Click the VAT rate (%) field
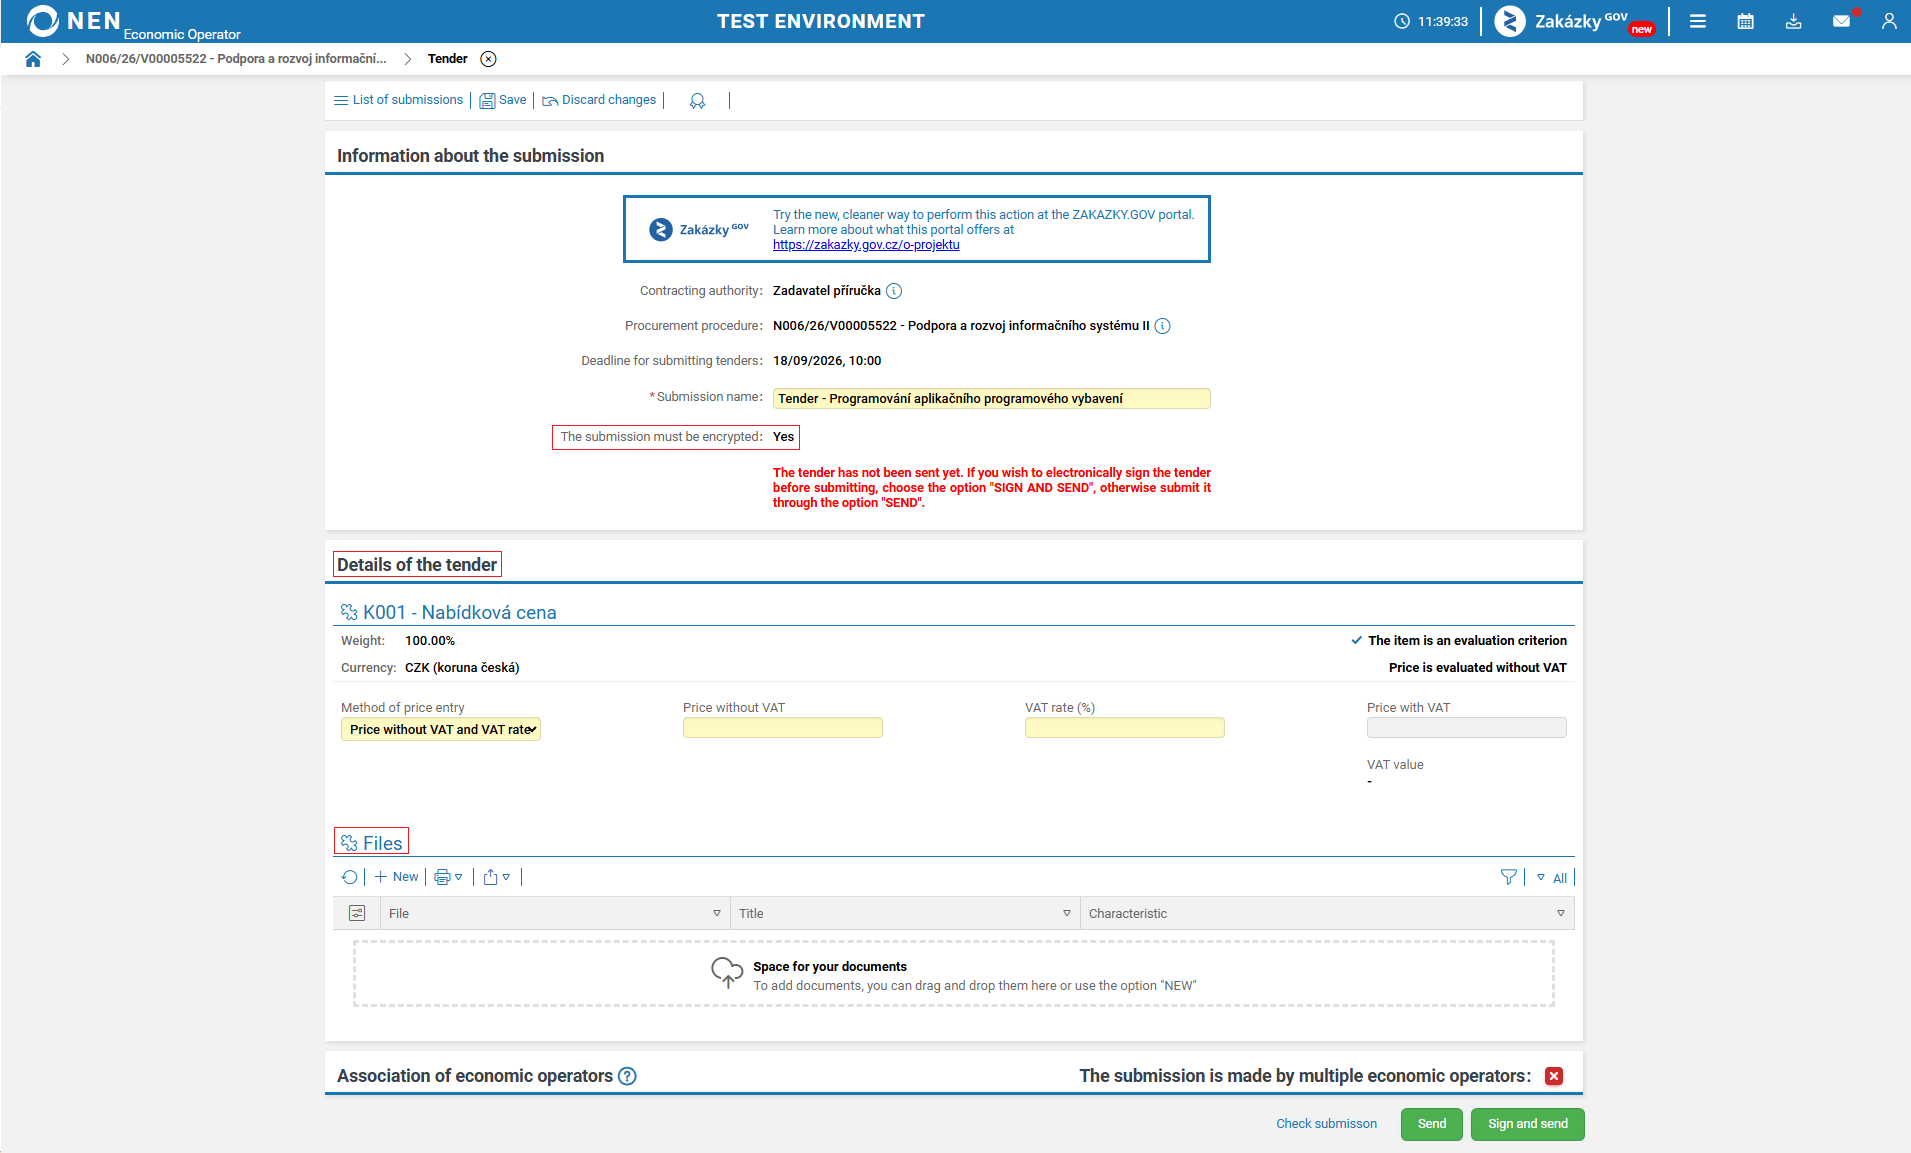The image size is (1911, 1153). [1125, 728]
